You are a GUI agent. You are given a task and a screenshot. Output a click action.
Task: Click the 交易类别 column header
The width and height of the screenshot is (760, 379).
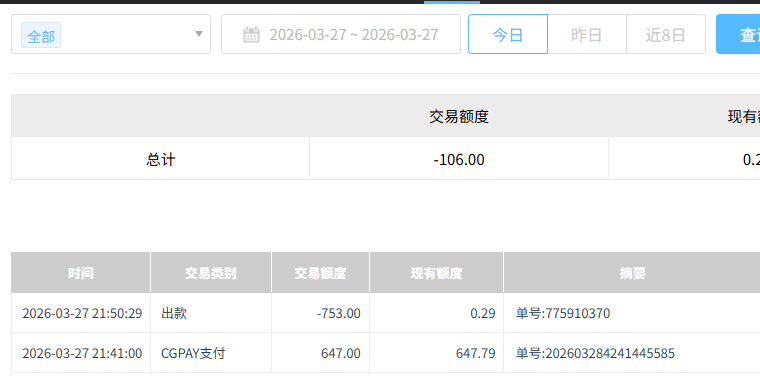point(210,273)
